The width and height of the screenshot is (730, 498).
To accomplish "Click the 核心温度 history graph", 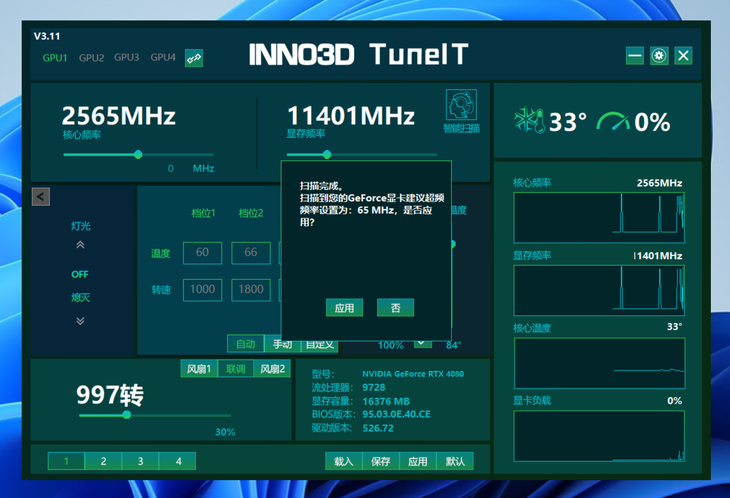I will (x=600, y=363).
